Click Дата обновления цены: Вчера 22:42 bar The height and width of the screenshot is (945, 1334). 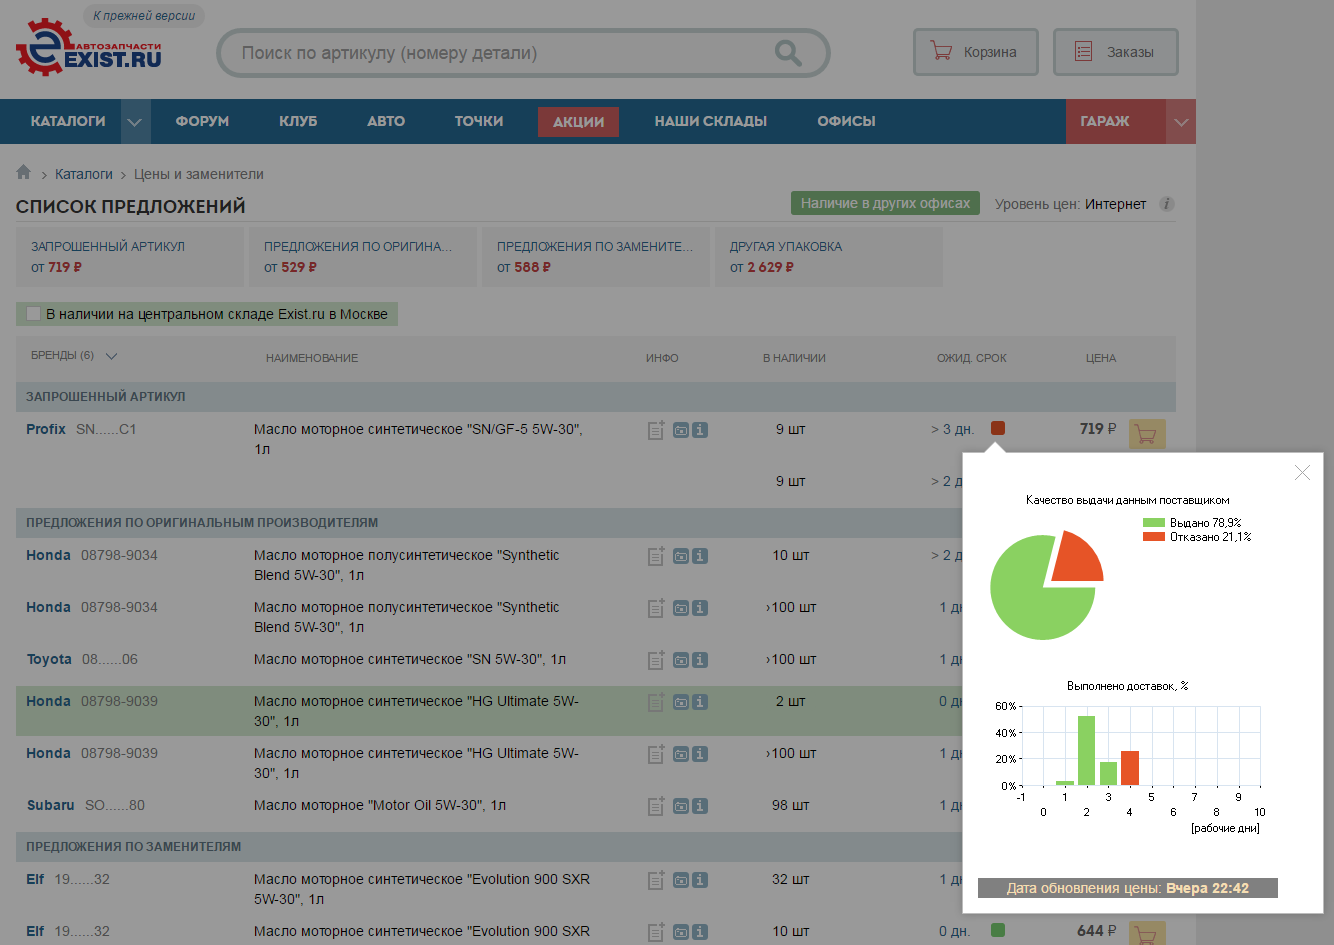pos(1128,888)
